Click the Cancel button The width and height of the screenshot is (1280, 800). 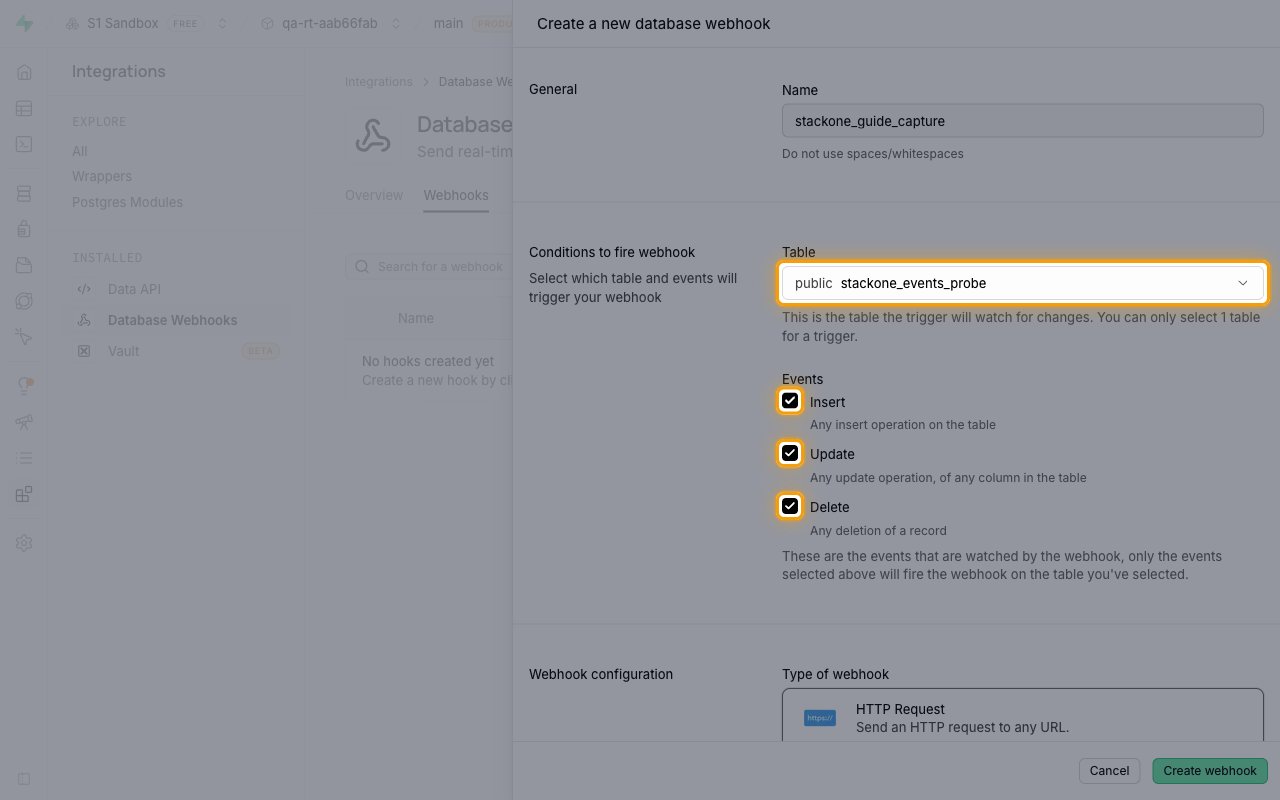tap(1109, 771)
